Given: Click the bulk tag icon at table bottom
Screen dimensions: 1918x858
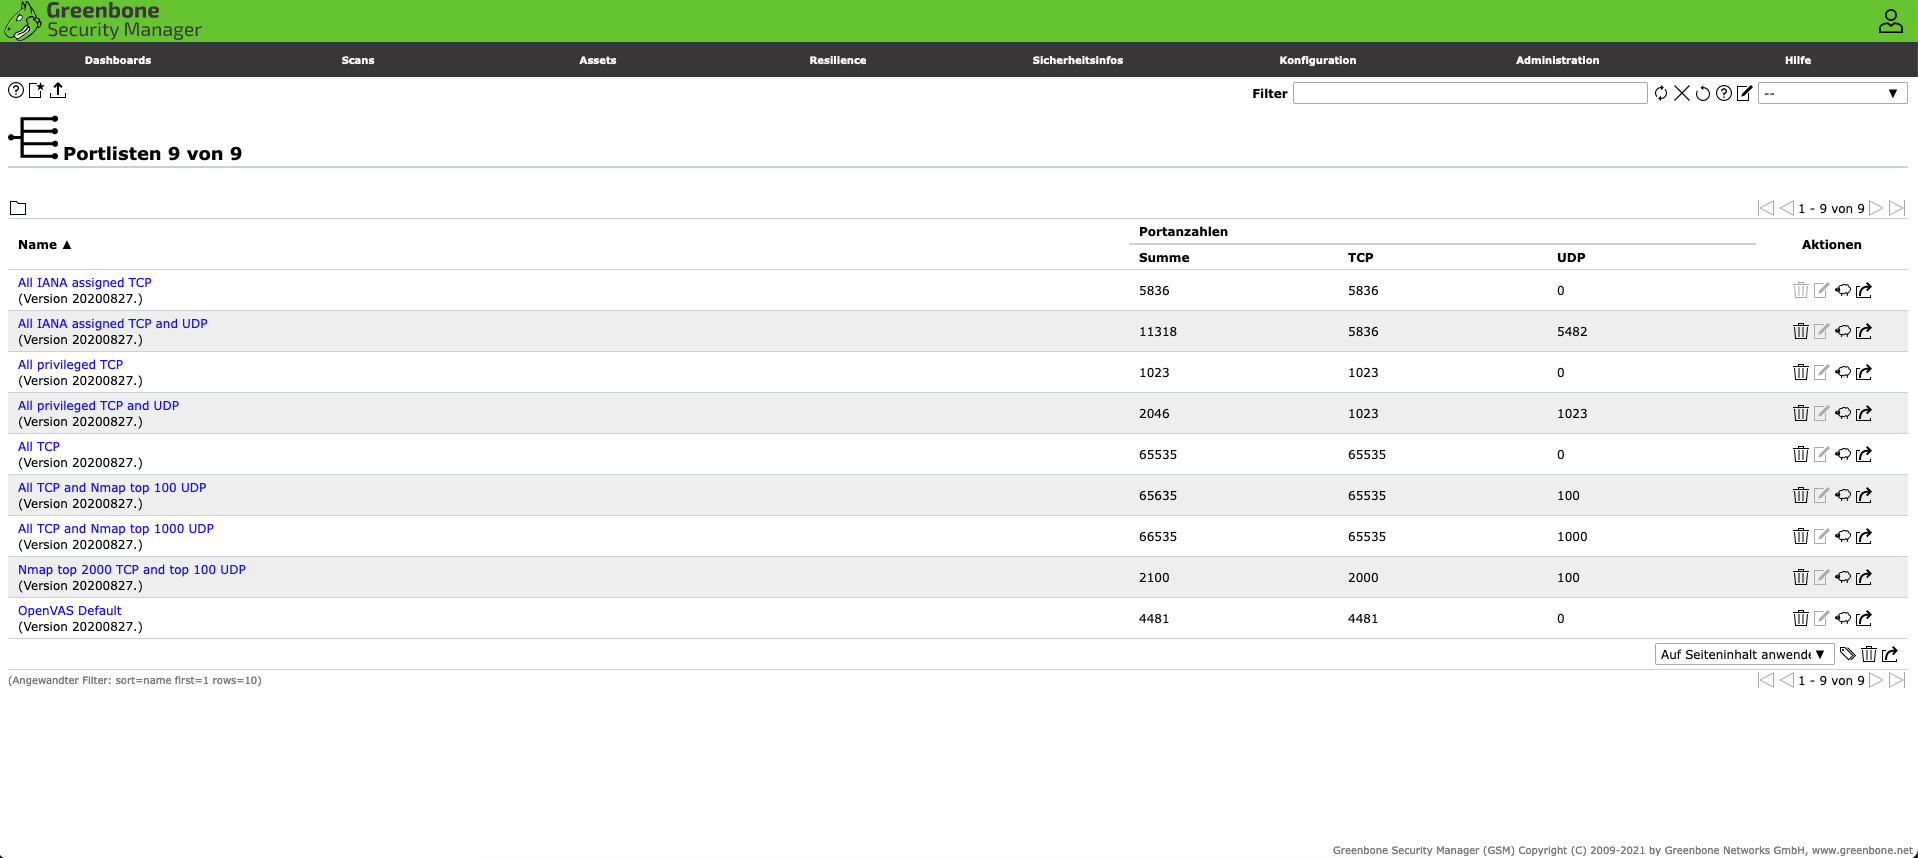Looking at the screenshot, I should pyautogui.click(x=1848, y=654).
